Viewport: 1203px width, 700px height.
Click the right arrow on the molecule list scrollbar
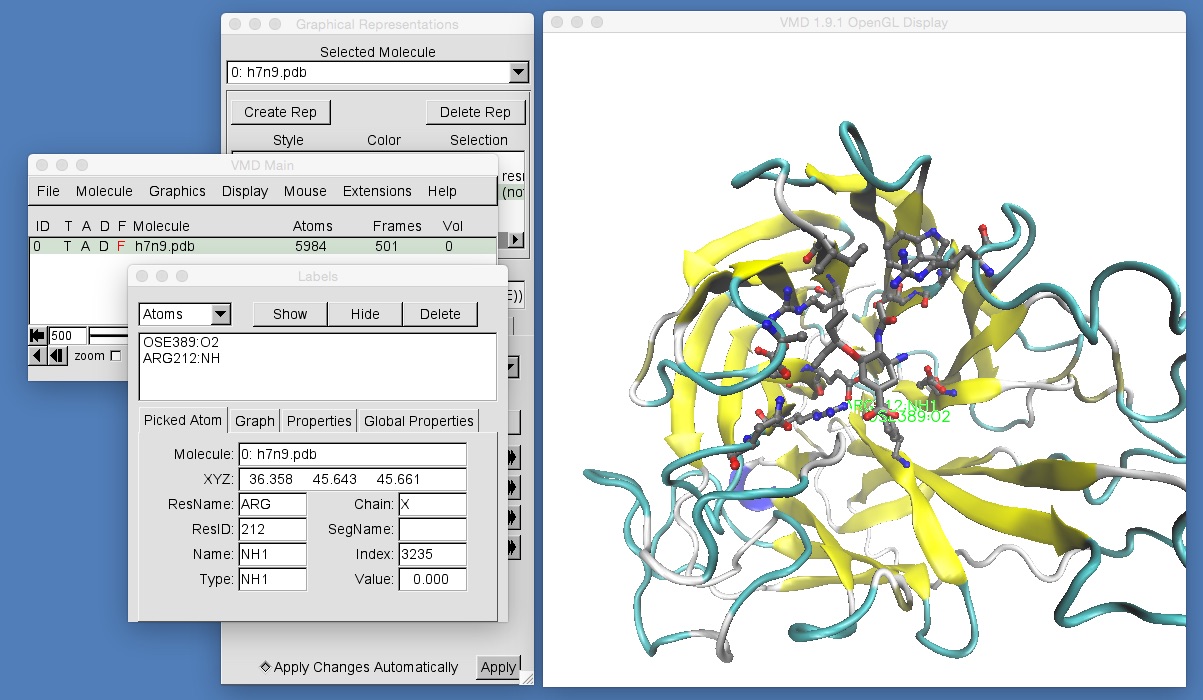point(515,240)
